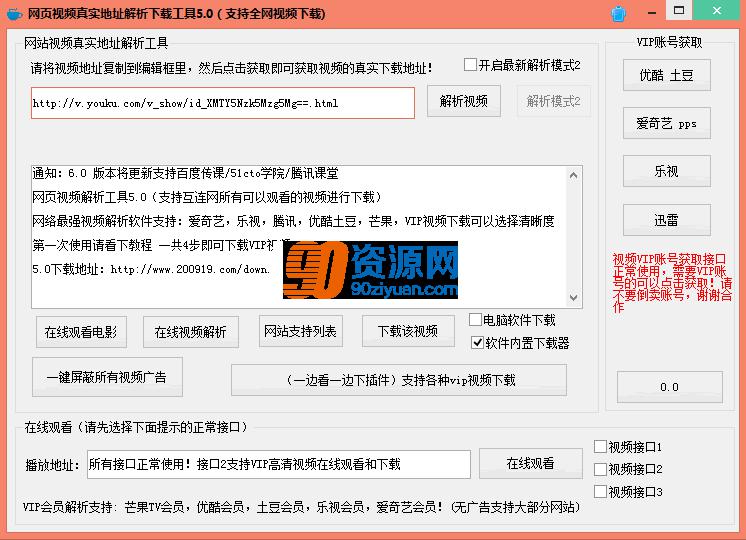Click the 通知: 6.0 版本 notice line
This screenshot has height=540, width=746.
coord(185,173)
